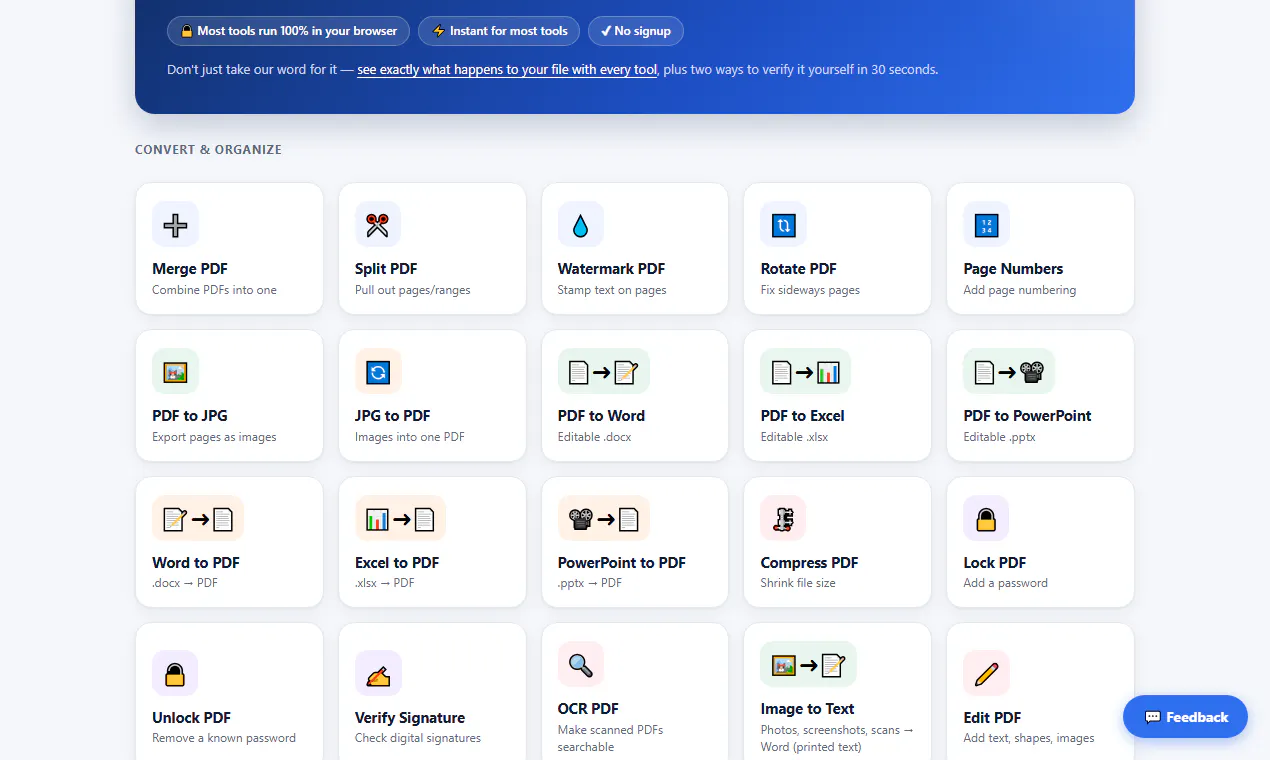Open the Watermark PDF droplet icon
Screen dimensions: 1270x760
click(x=581, y=225)
